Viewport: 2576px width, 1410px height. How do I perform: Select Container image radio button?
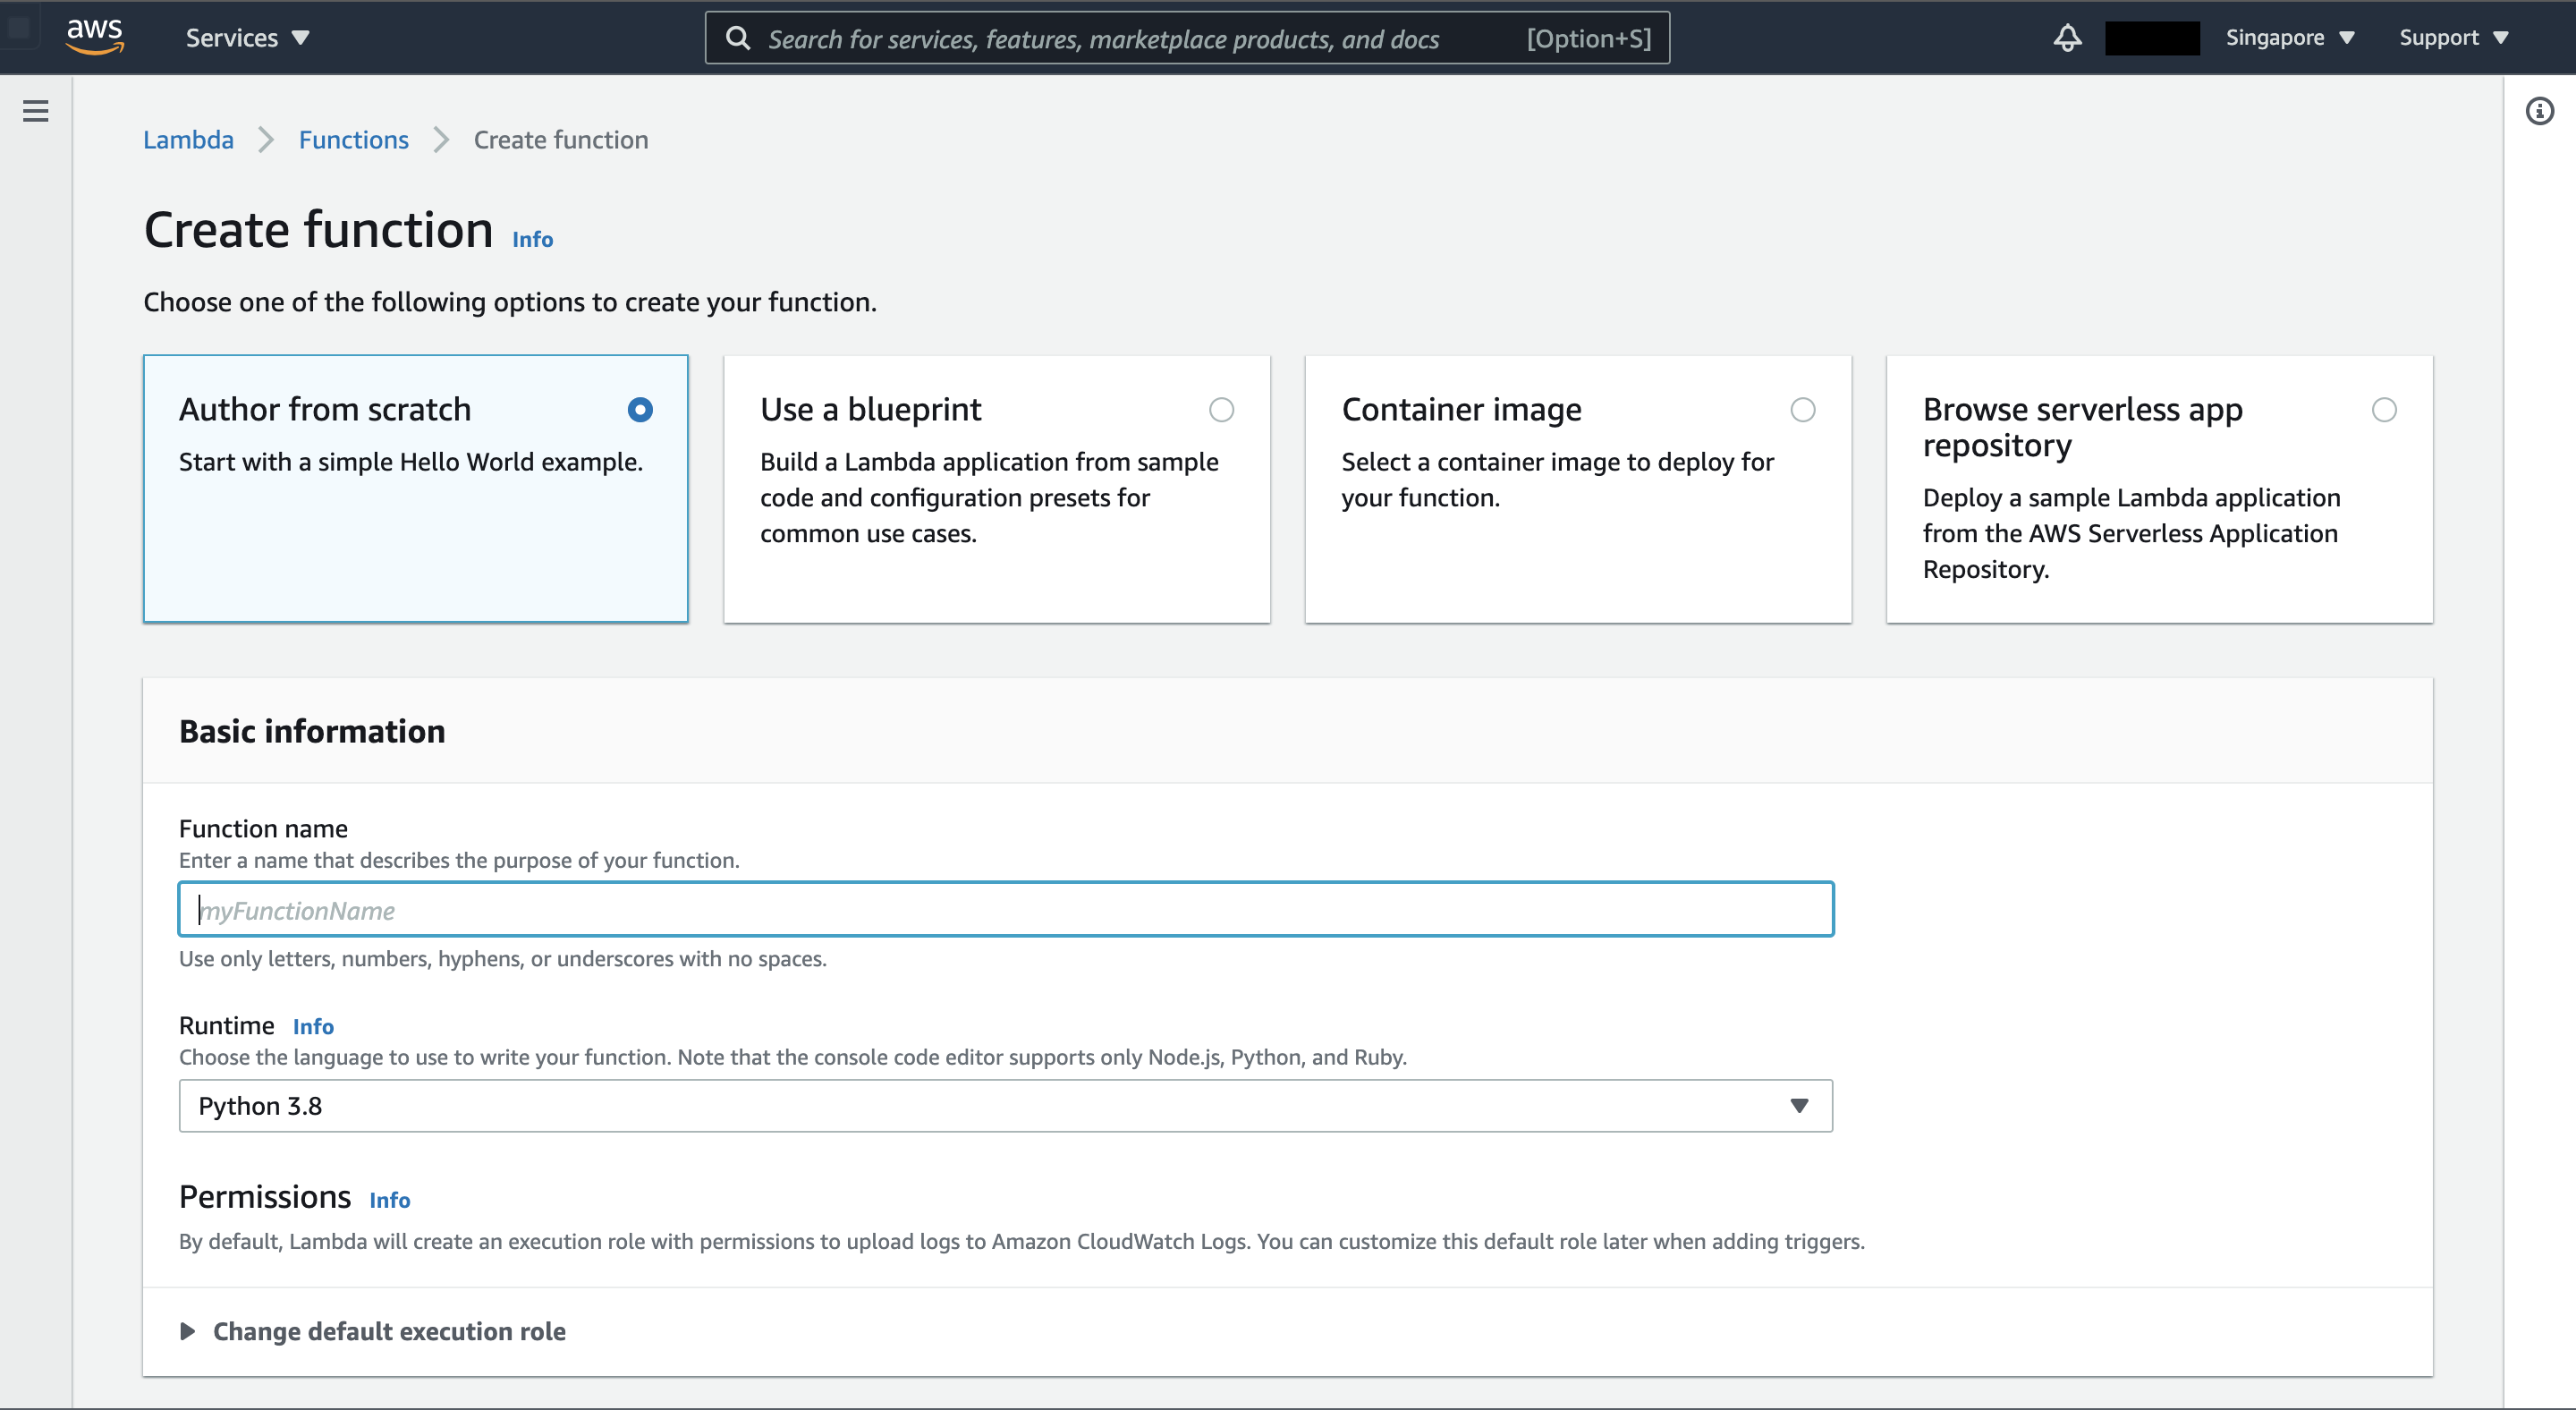(x=1802, y=410)
